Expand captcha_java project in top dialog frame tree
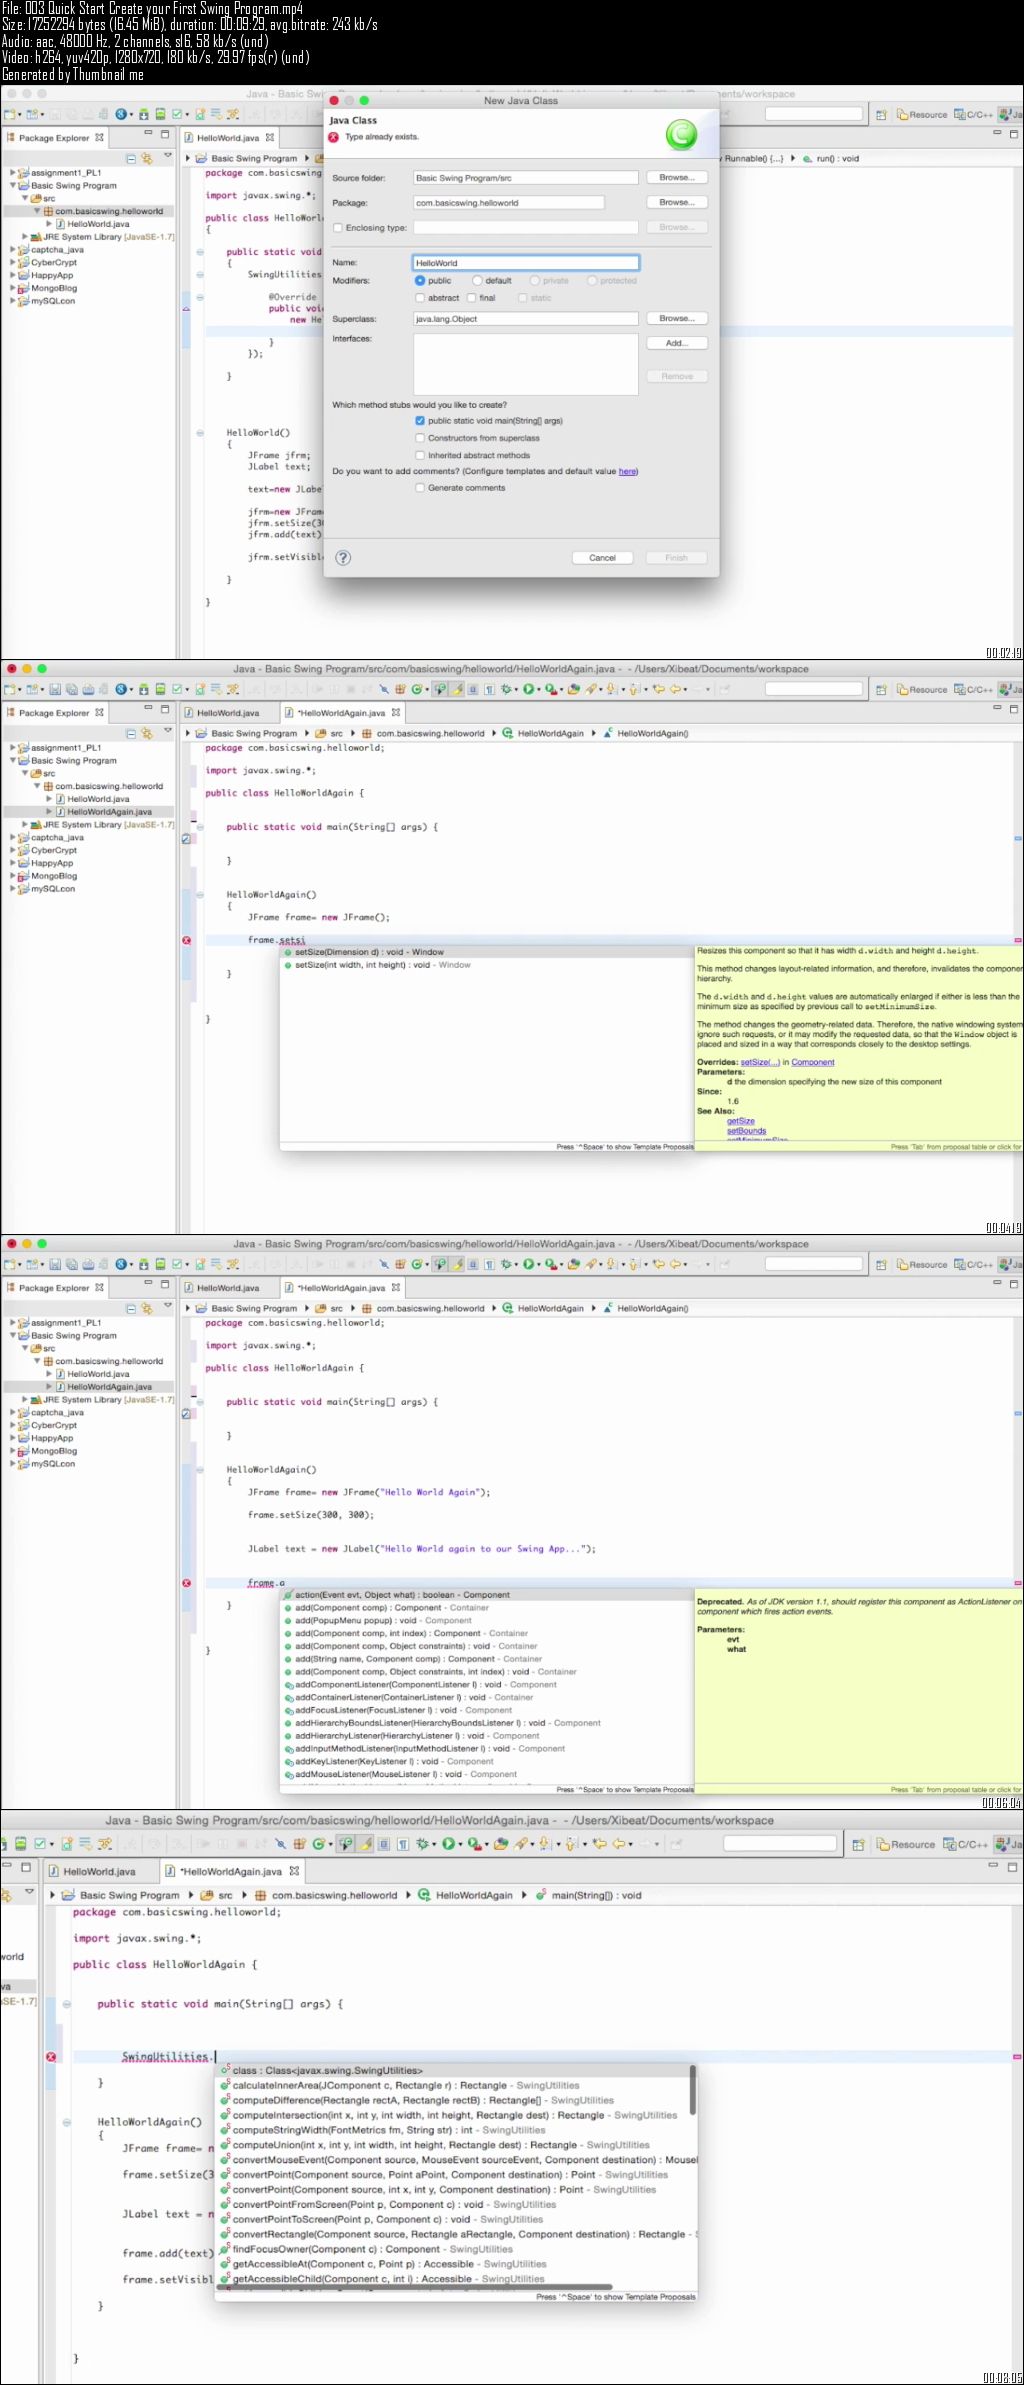The width and height of the screenshot is (1024, 2385). pos(13,250)
